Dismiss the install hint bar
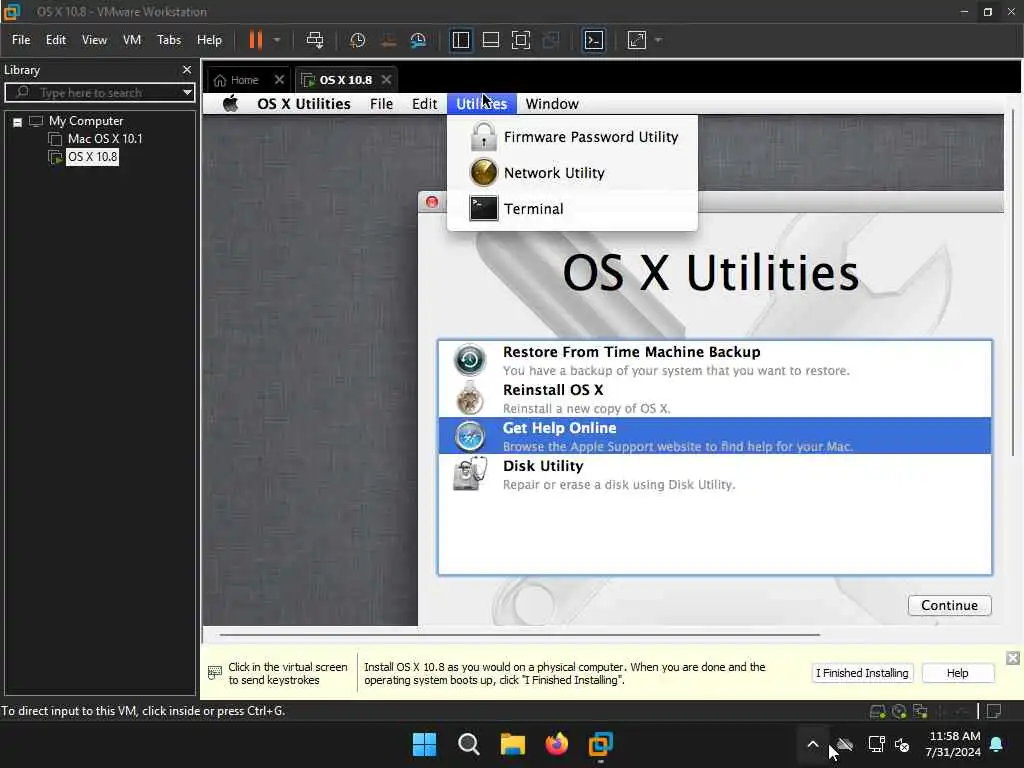 click(1013, 658)
